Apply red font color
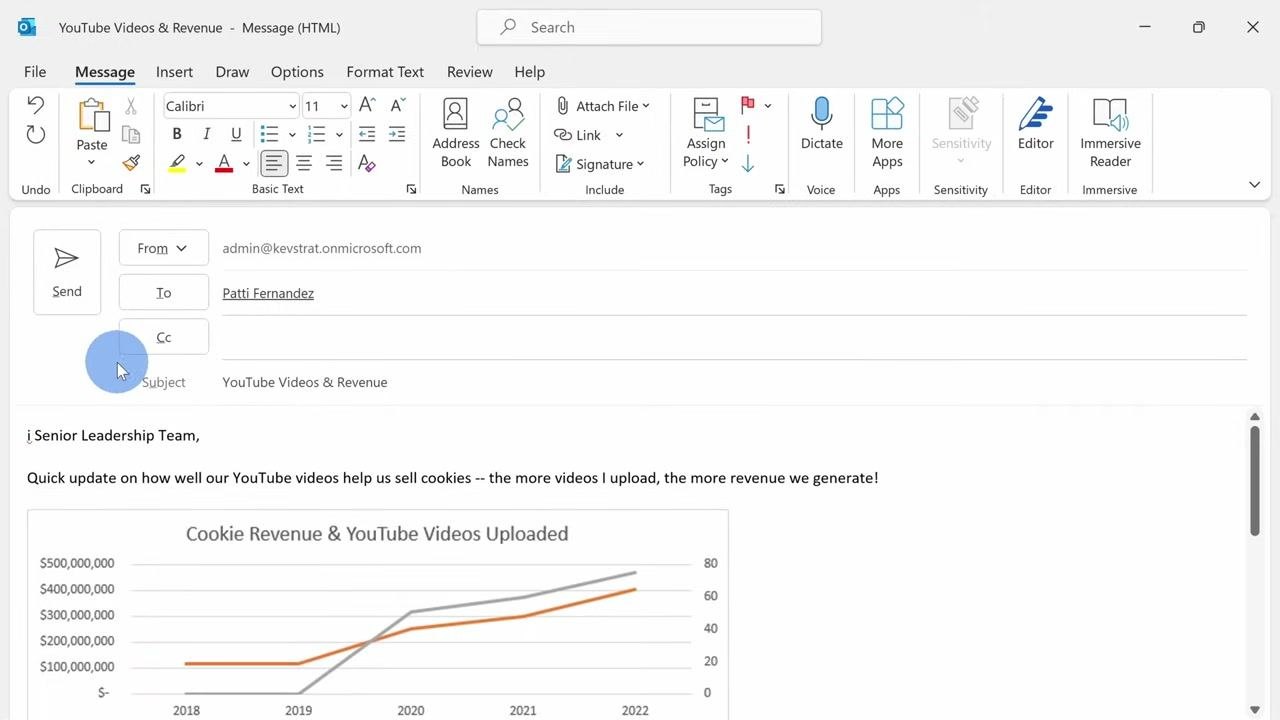The height and width of the screenshot is (720, 1280). [224, 163]
